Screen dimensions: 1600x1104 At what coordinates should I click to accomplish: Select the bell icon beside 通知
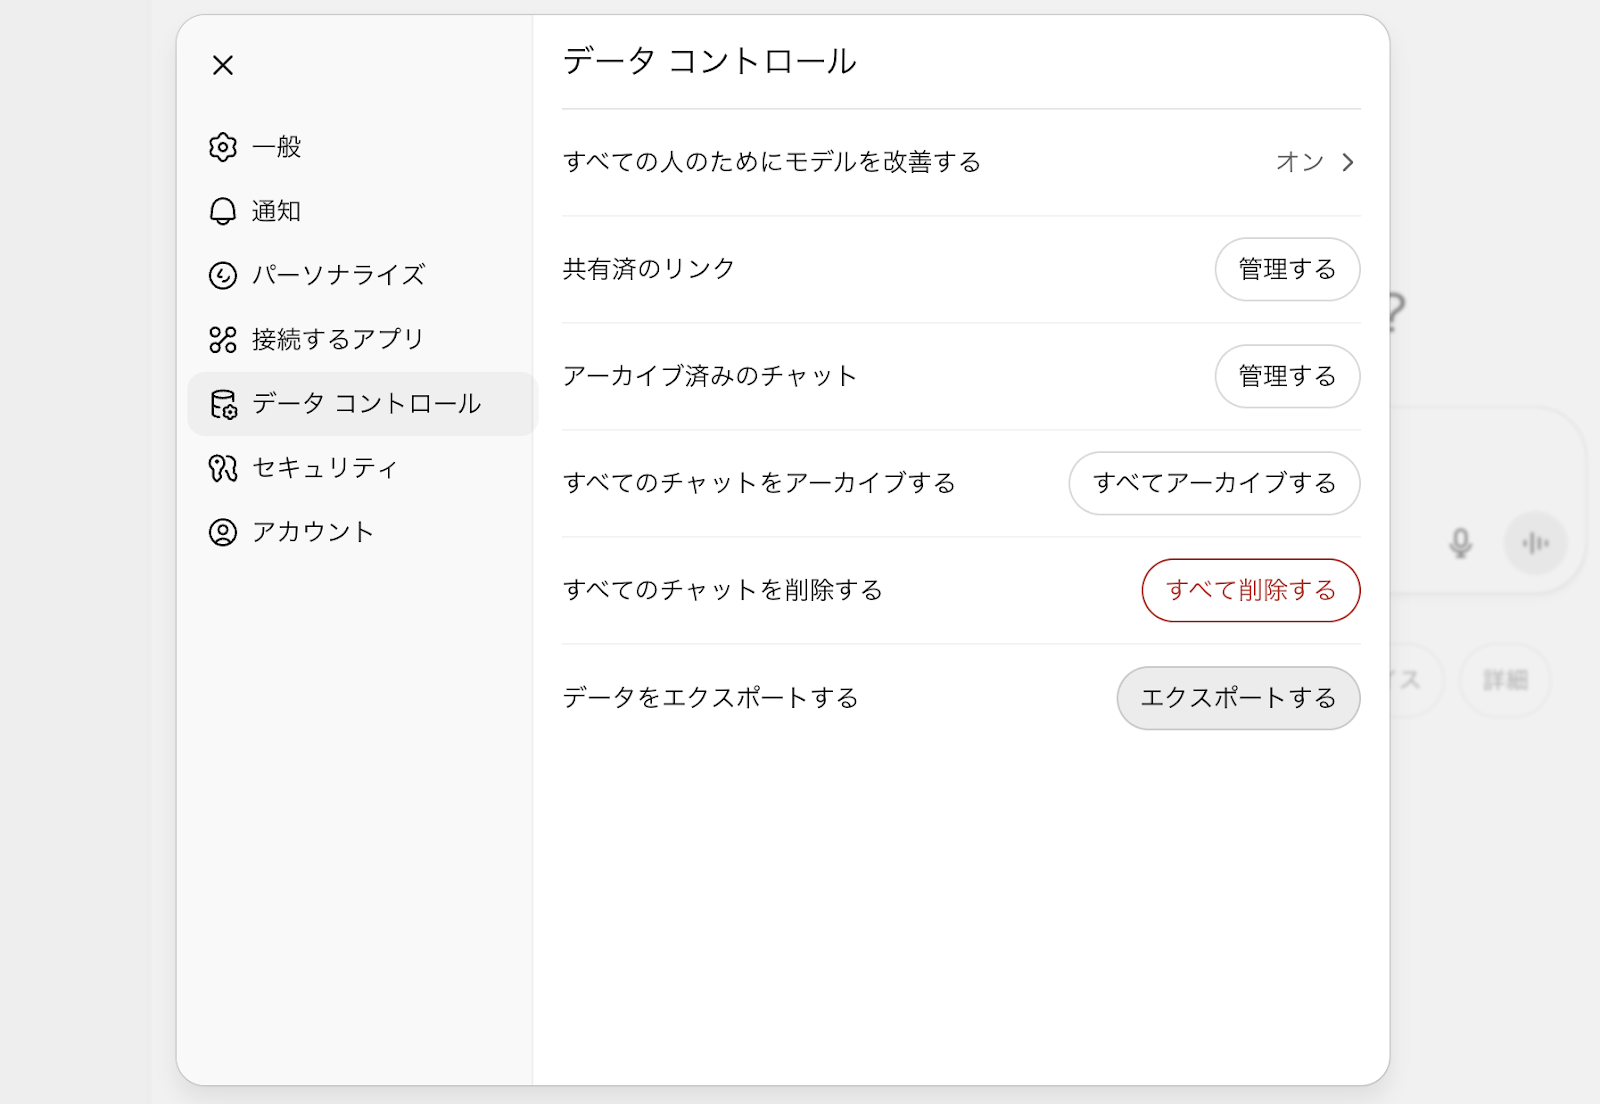(x=222, y=211)
